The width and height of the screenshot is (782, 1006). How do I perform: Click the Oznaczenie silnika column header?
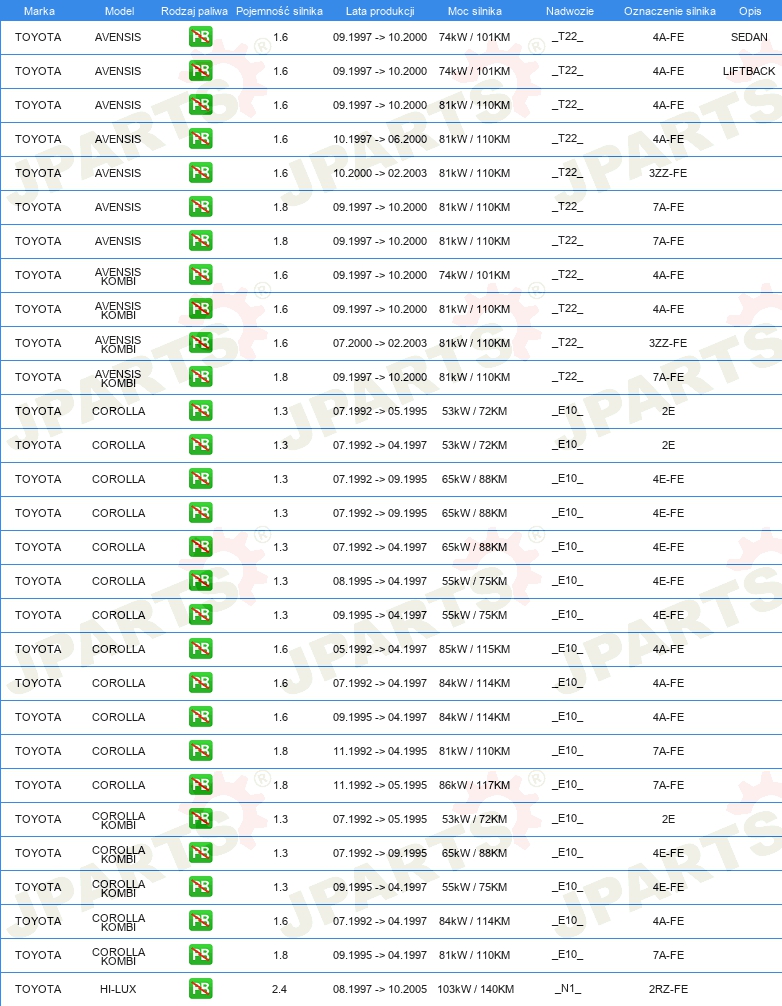(x=670, y=11)
